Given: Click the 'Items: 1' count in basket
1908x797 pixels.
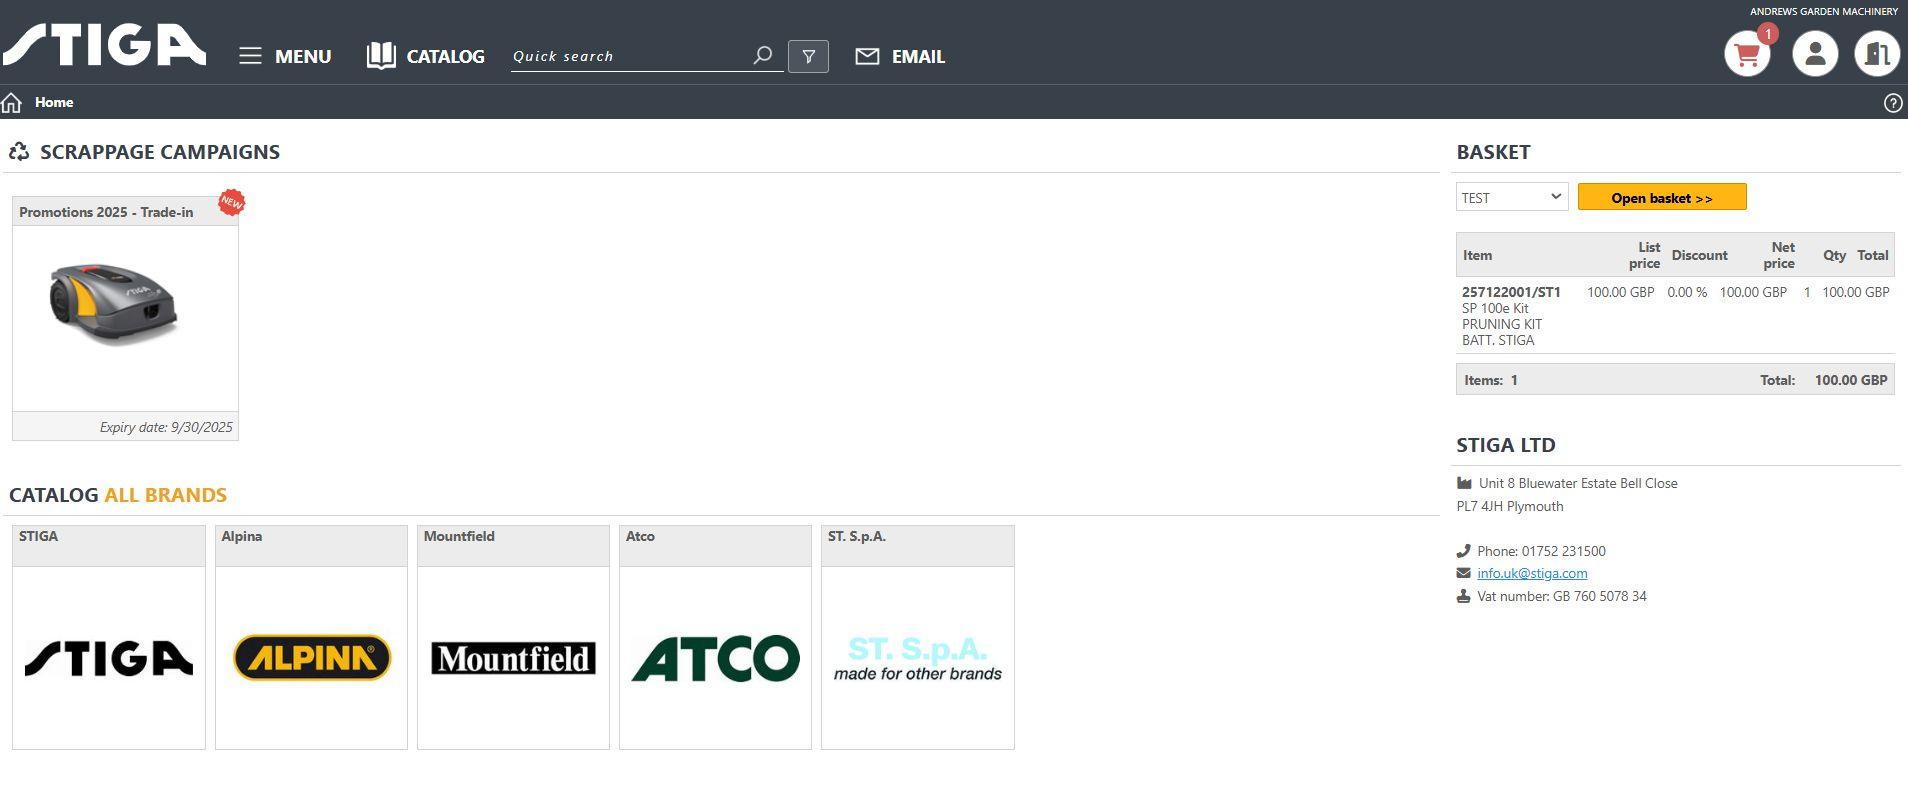Looking at the screenshot, I should (1491, 380).
